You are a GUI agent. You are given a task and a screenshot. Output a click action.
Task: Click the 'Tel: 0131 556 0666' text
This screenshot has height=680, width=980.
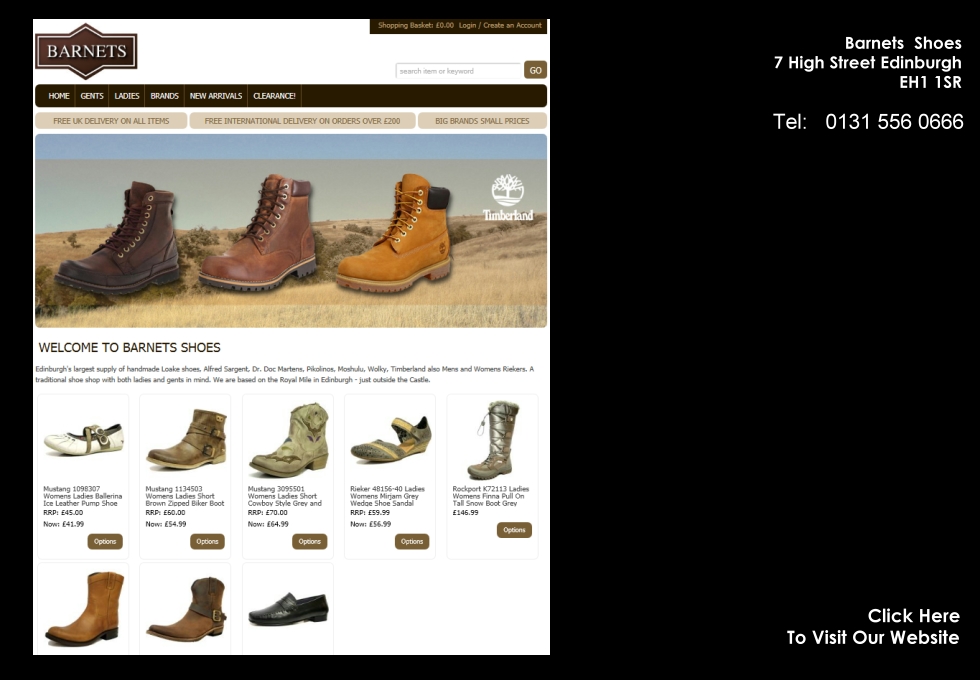coord(868,121)
